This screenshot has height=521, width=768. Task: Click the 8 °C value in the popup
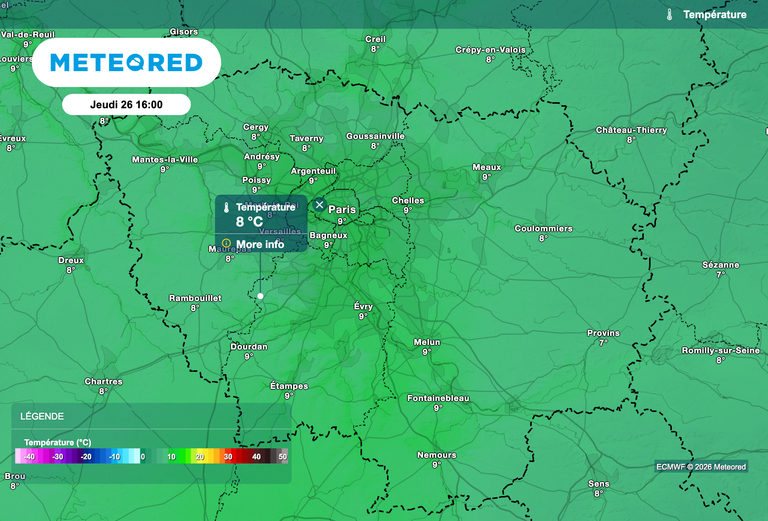[249, 222]
